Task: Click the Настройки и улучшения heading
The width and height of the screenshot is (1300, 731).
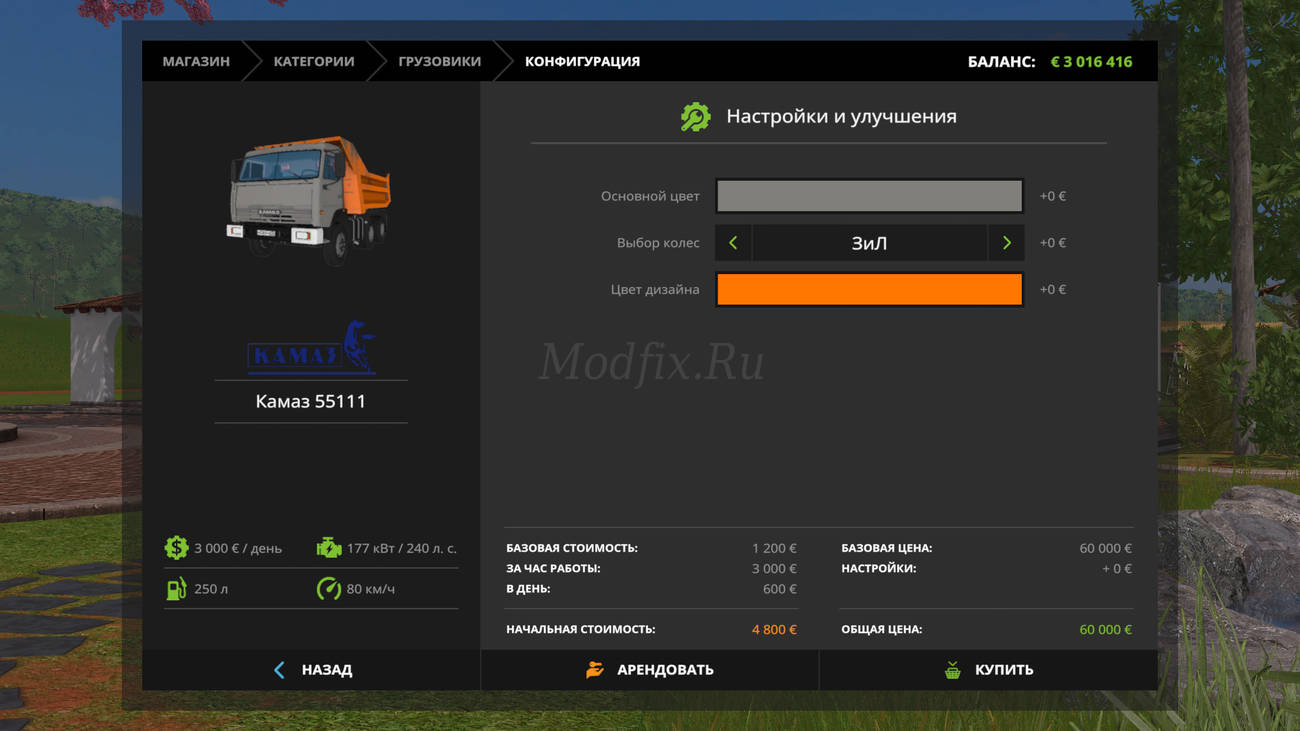Action: (841, 116)
